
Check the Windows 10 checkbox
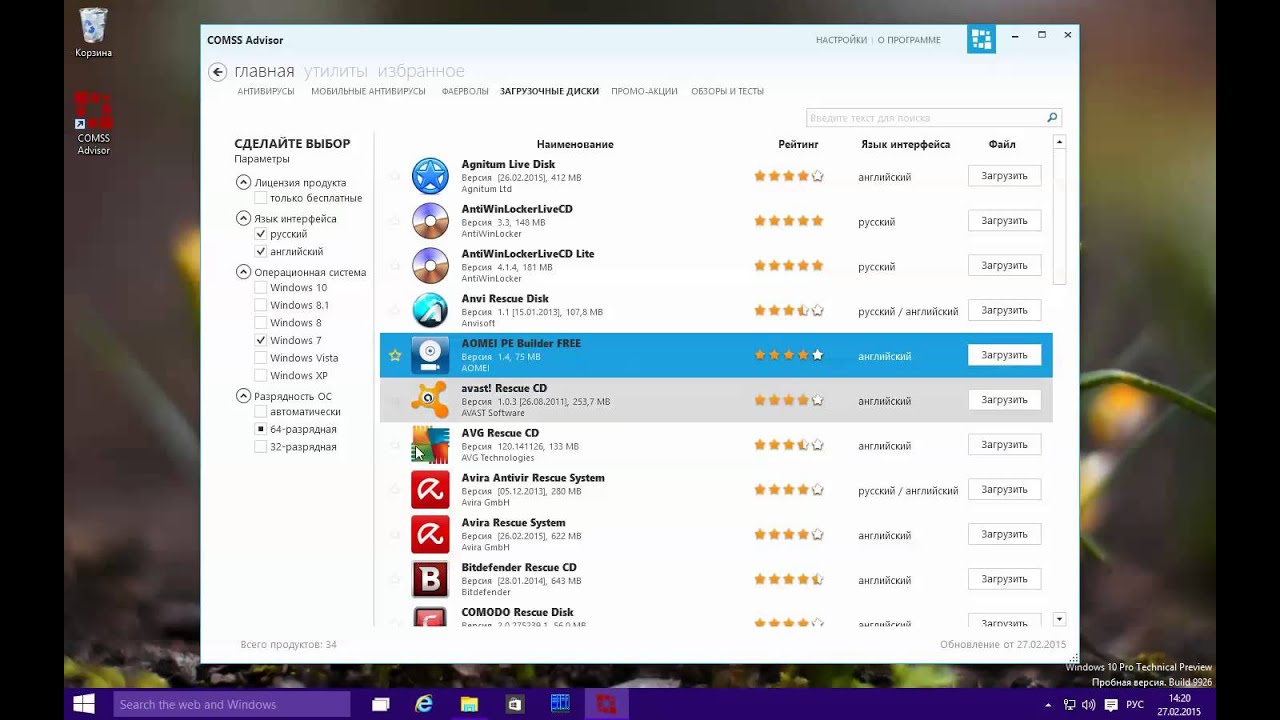[x=260, y=288]
